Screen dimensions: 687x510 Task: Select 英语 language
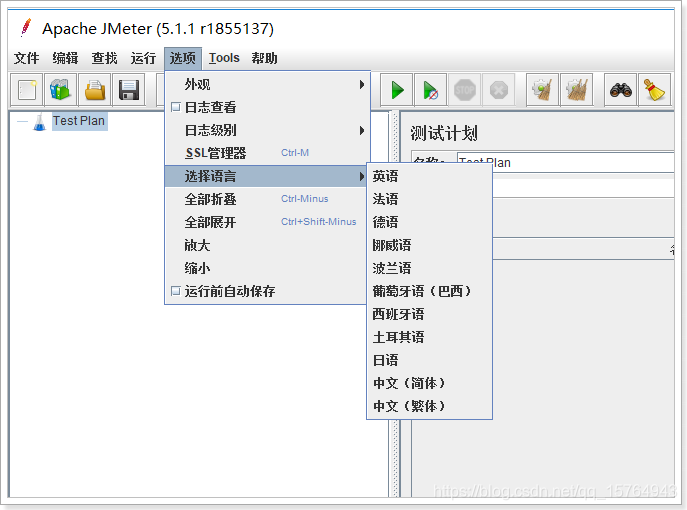point(429,176)
